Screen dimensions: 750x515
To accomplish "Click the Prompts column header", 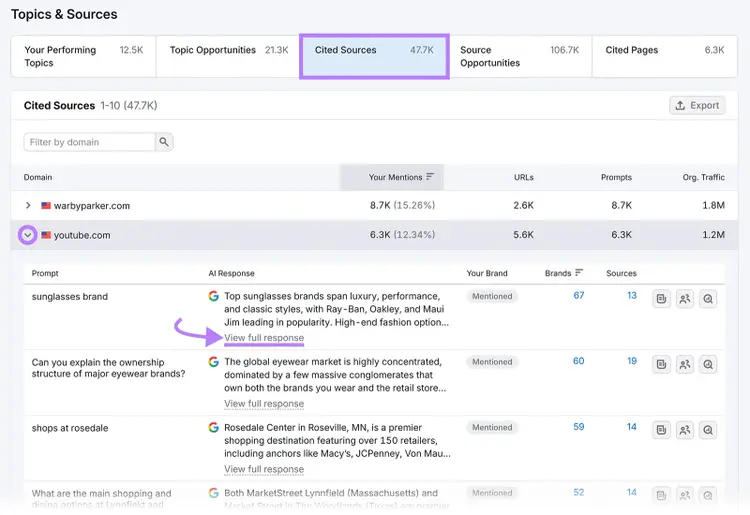I will tap(616, 177).
